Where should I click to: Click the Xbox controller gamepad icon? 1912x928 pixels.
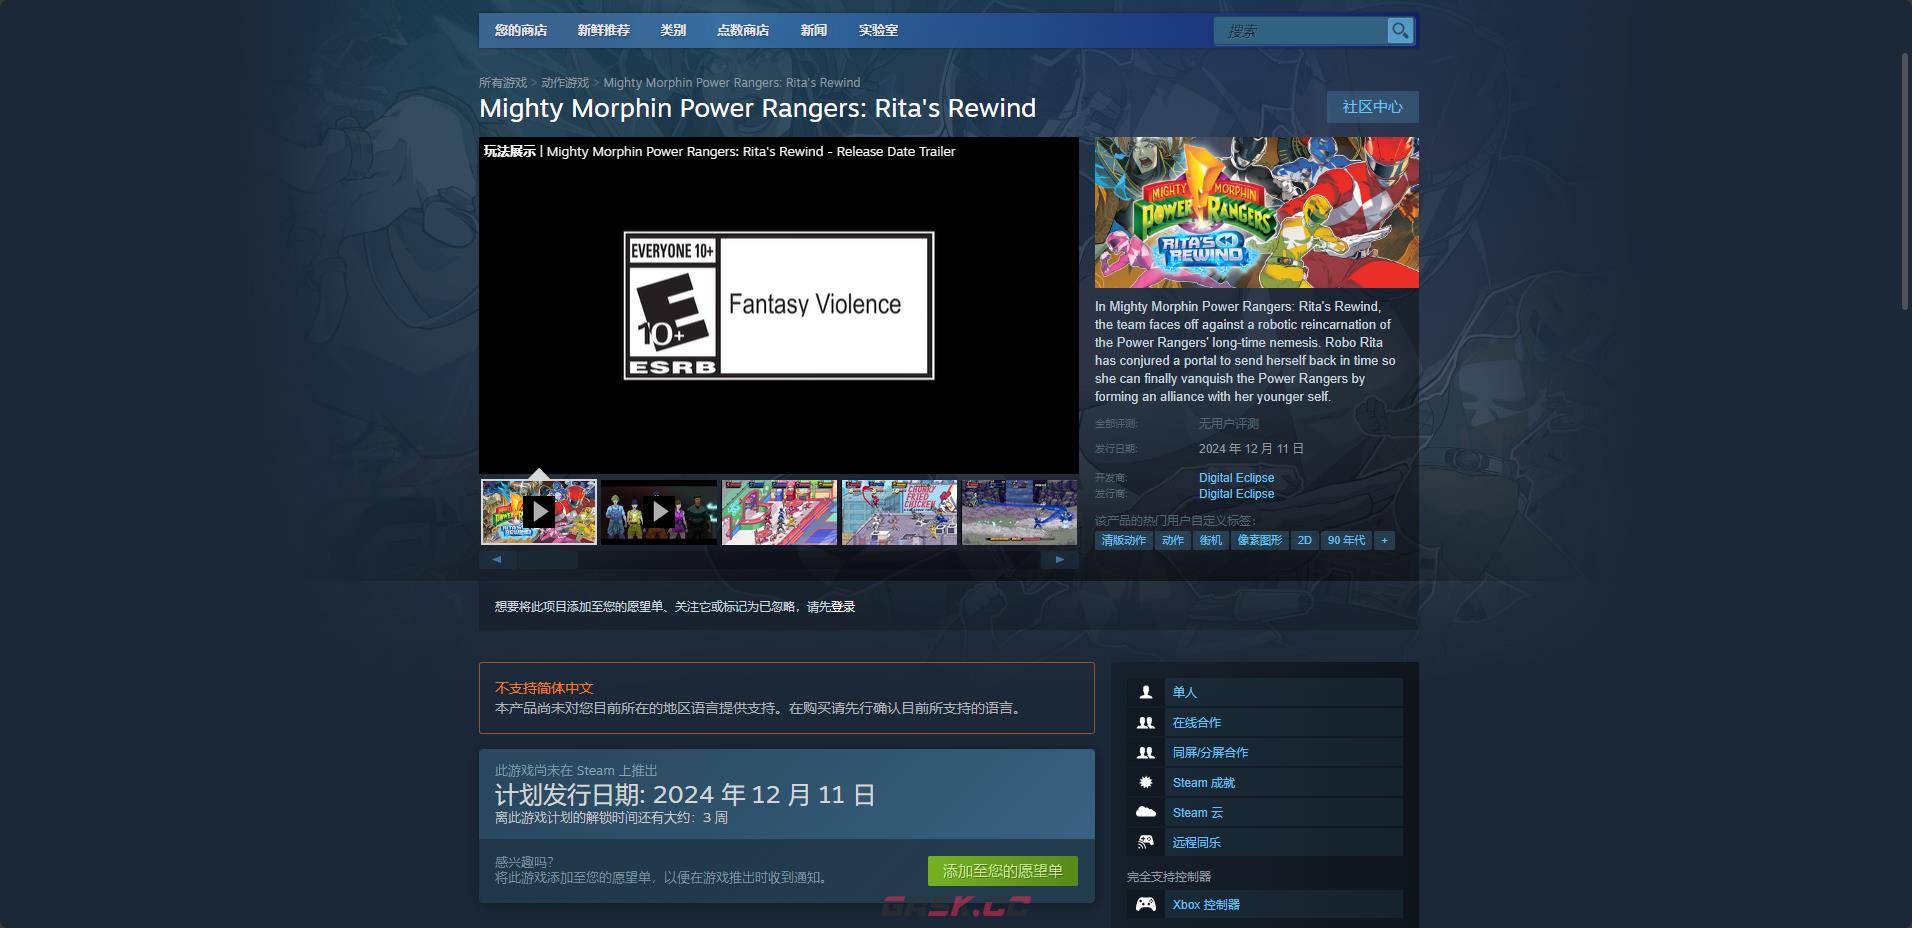[x=1146, y=904]
